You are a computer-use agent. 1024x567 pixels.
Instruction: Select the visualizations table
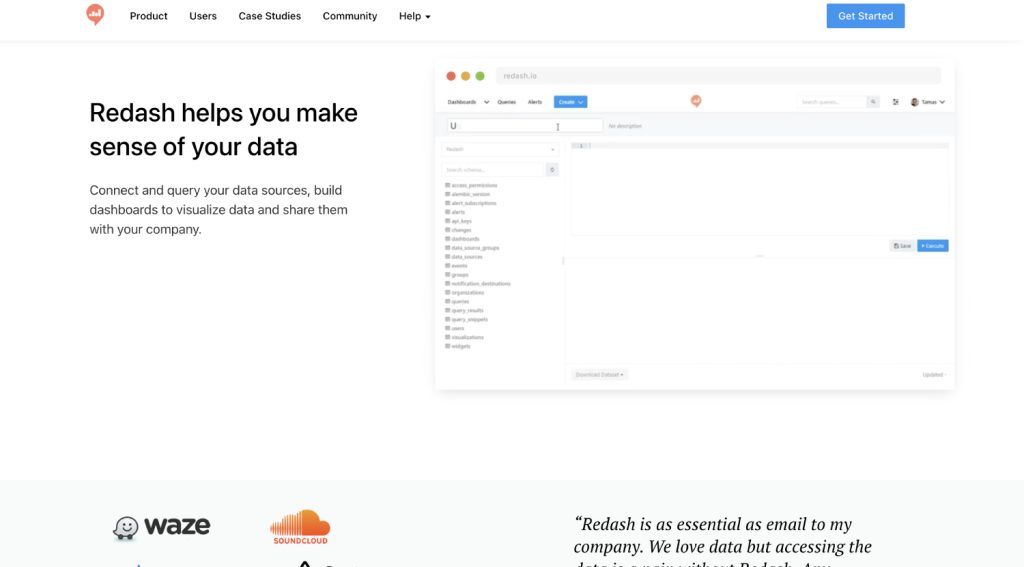(x=464, y=338)
